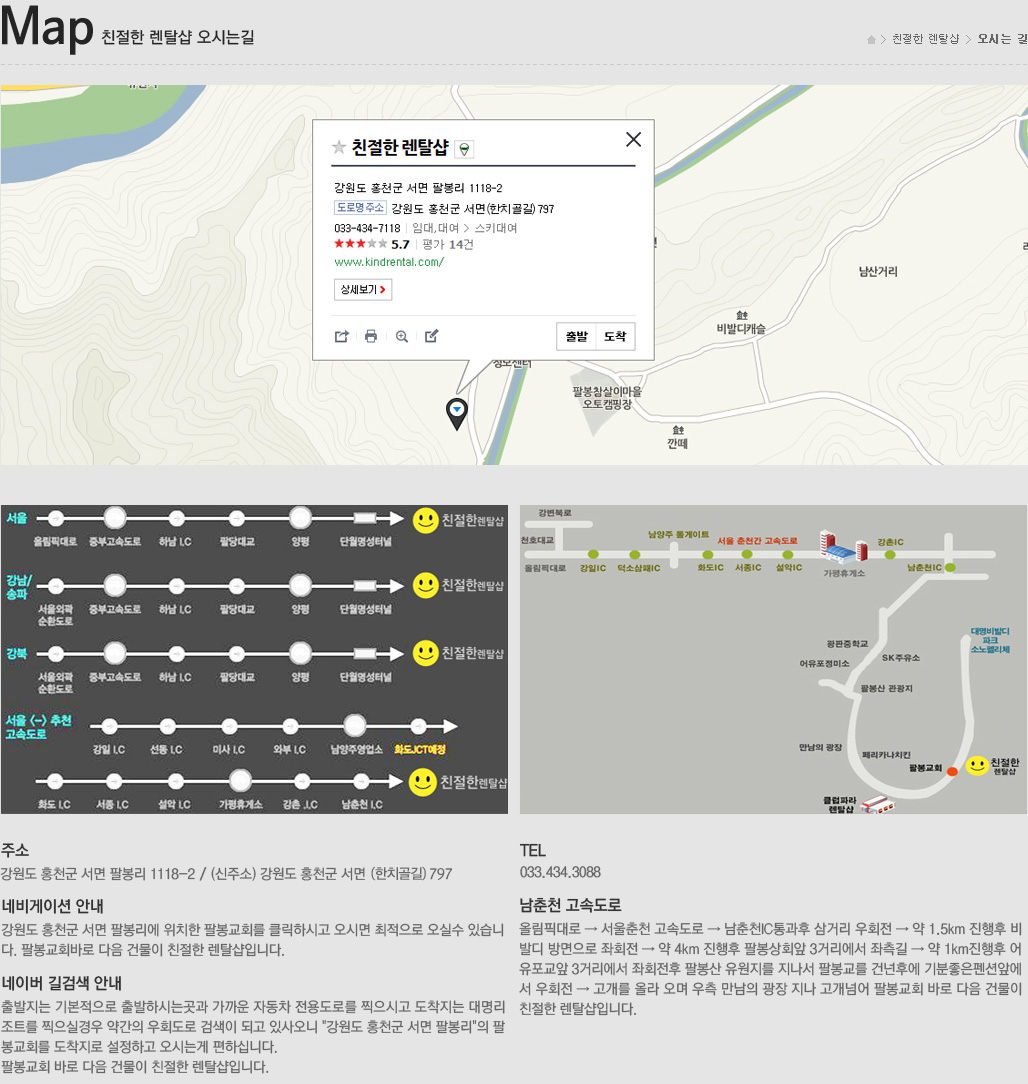Click the share icon in the map popup

pos(341,337)
